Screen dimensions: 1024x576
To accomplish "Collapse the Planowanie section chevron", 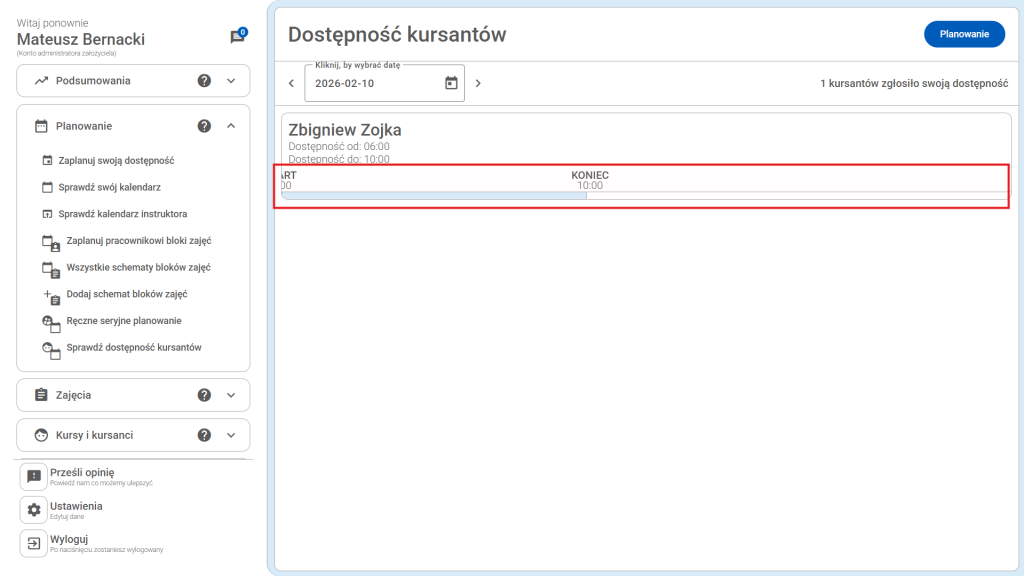I will pos(231,126).
